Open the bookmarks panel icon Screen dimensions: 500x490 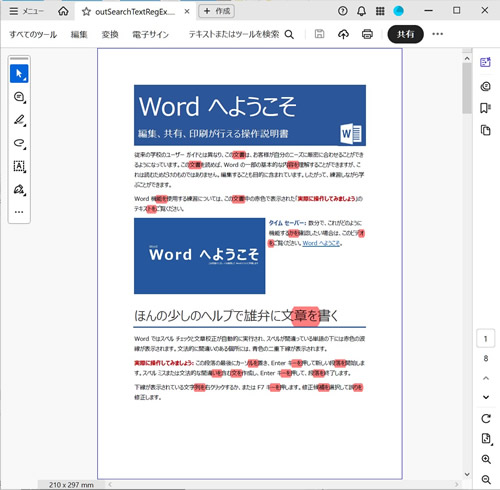486,108
